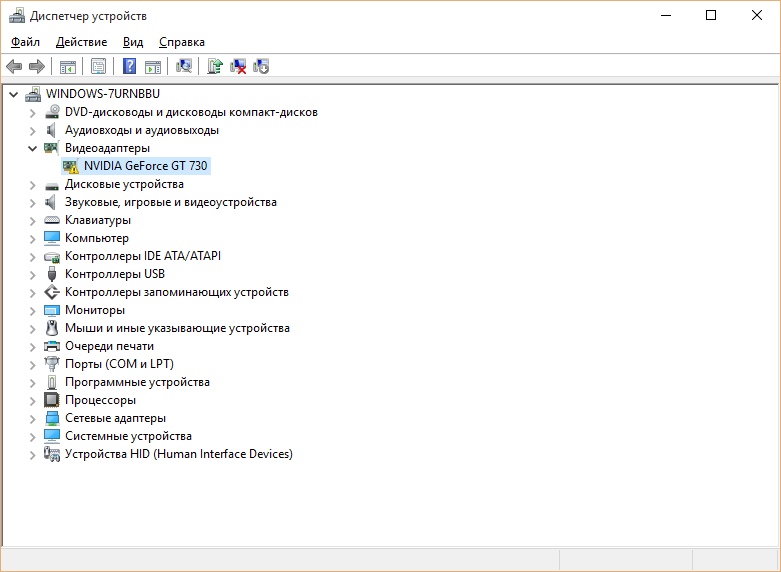Viewport: 781px width, 572px height.
Task: Expand DVD-дисководы и дисководы компакт-дисков chevron
Action: click(33, 113)
